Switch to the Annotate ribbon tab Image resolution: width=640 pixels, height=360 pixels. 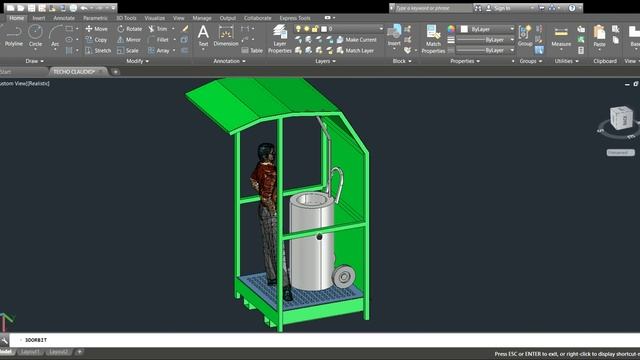[64, 18]
